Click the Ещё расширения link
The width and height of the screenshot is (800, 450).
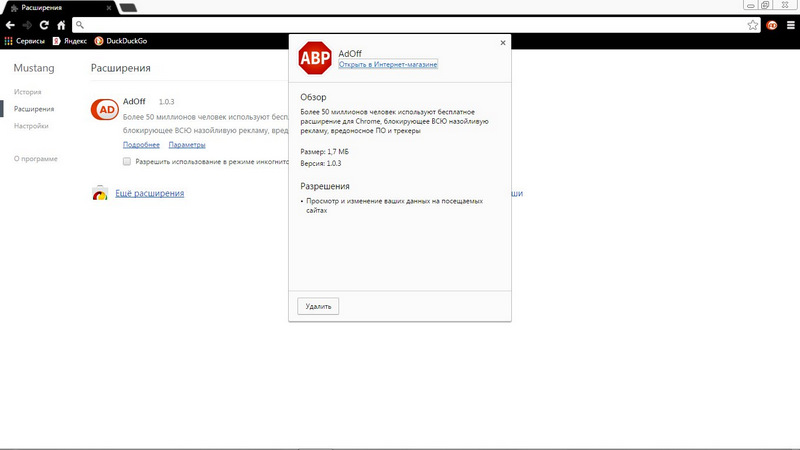click(149, 193)
